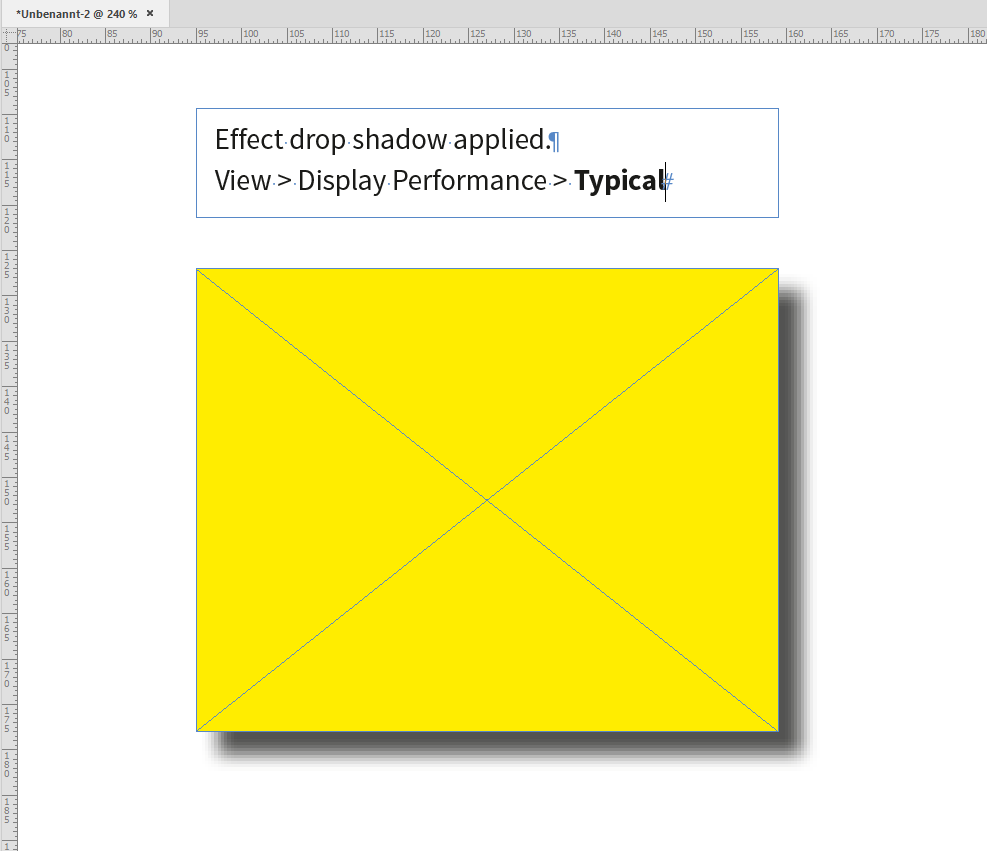Image resolution: width=987 pixels, height=851 pixels.
Task: Select the bold word "Typical"
Action: 618,181
